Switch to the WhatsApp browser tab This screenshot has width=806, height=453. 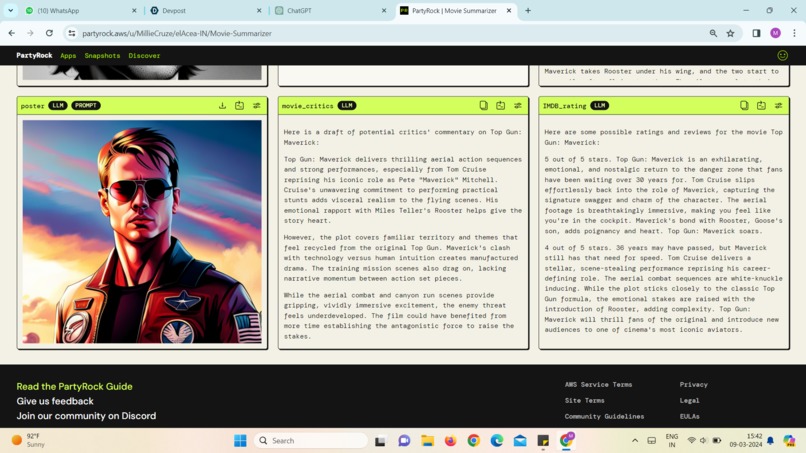coord(81,10)
